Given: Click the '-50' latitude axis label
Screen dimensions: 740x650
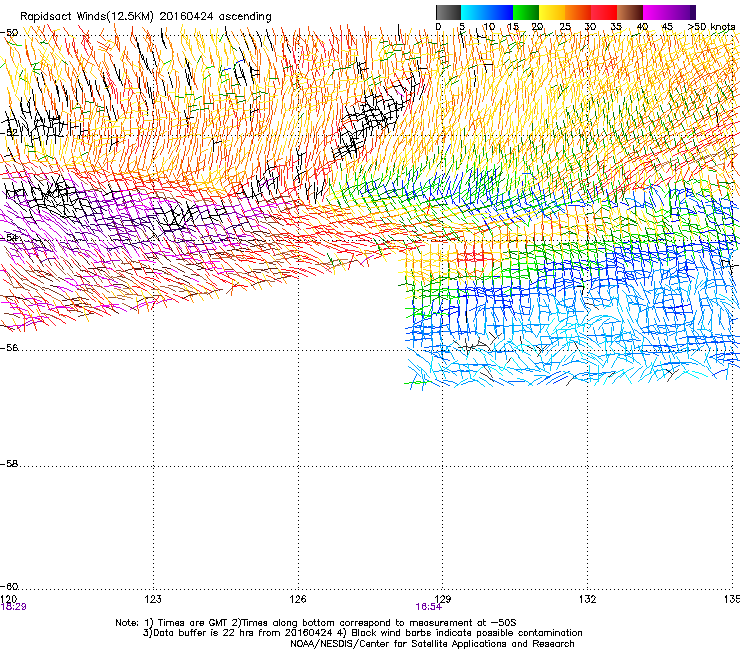Looking at the screenshot, I should click(x=9, y=33).
